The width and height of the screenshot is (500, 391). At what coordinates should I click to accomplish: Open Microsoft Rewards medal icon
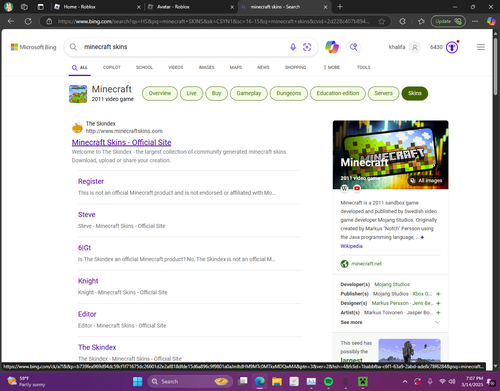452,47
